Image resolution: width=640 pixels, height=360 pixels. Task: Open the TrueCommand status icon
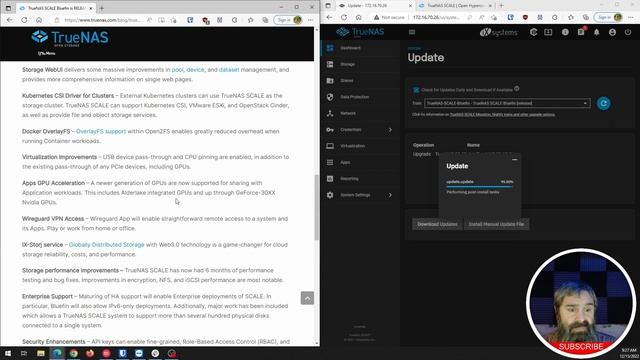click(533, 32)
